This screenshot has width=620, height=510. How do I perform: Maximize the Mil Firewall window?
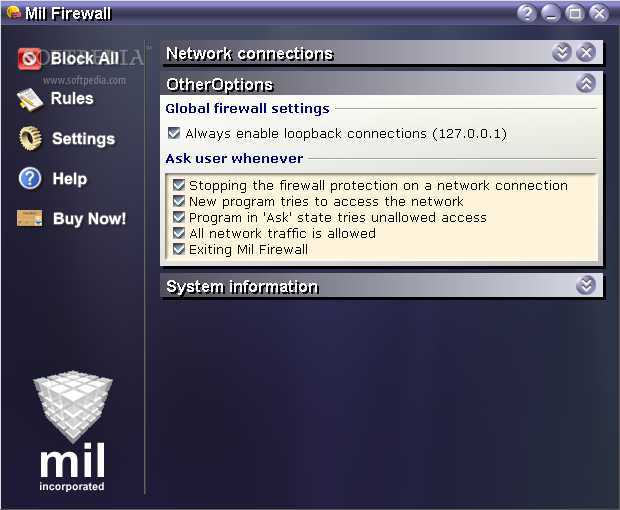pyautogui.click(x=575, y=13)
